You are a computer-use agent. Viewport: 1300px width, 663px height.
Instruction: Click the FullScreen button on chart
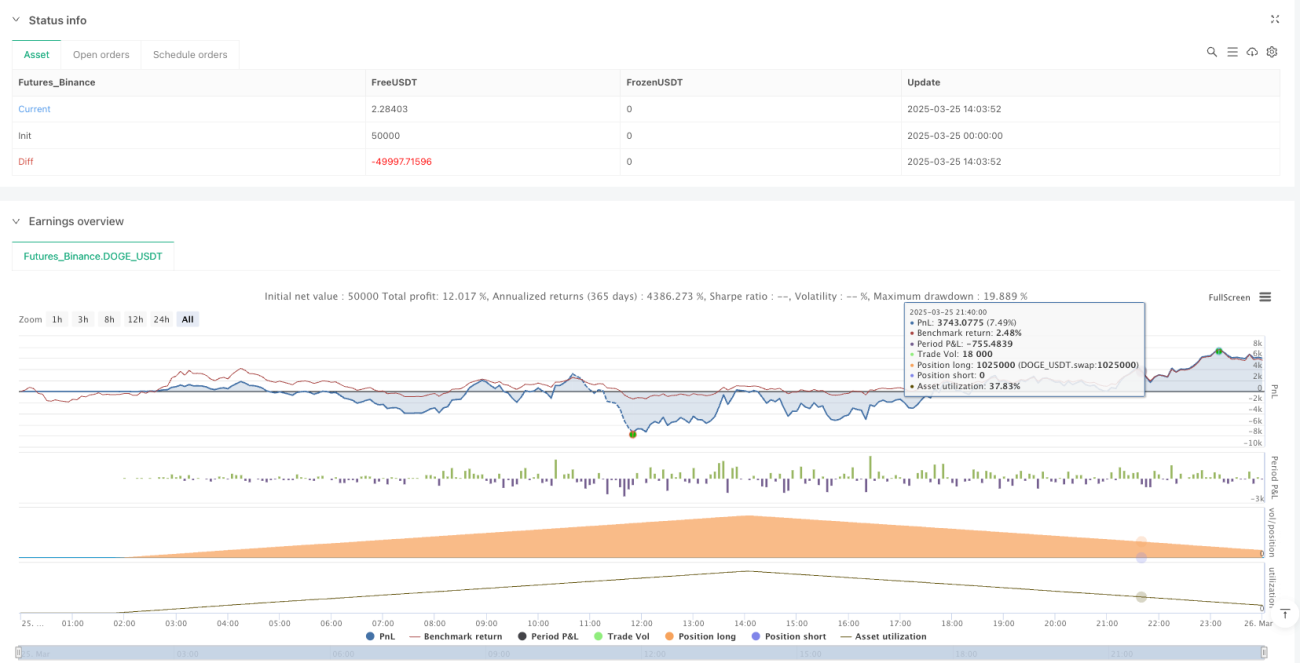click(x=1229, y=297)
